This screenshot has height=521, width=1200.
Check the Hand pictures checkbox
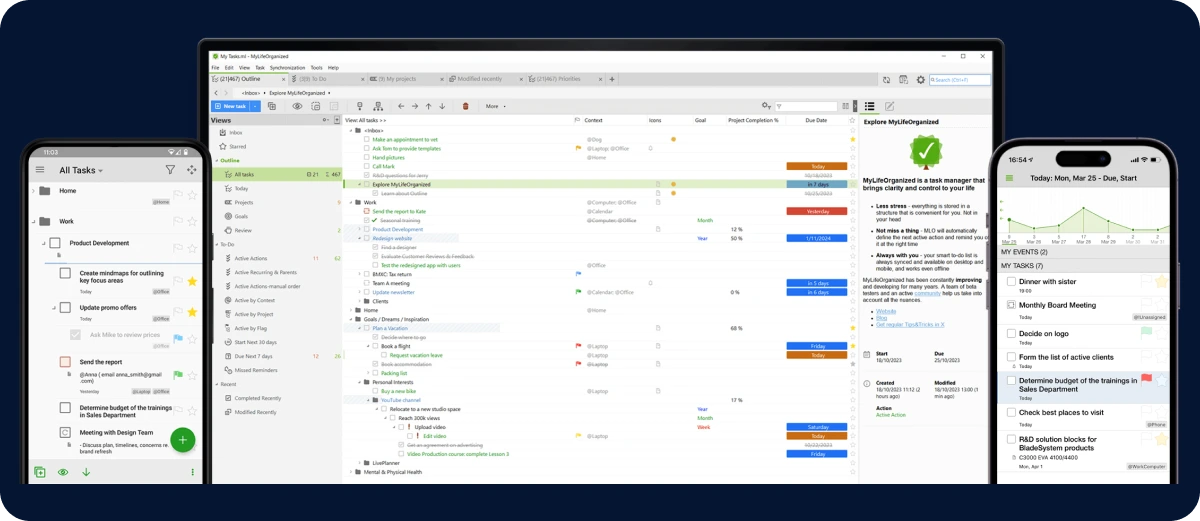367,157
